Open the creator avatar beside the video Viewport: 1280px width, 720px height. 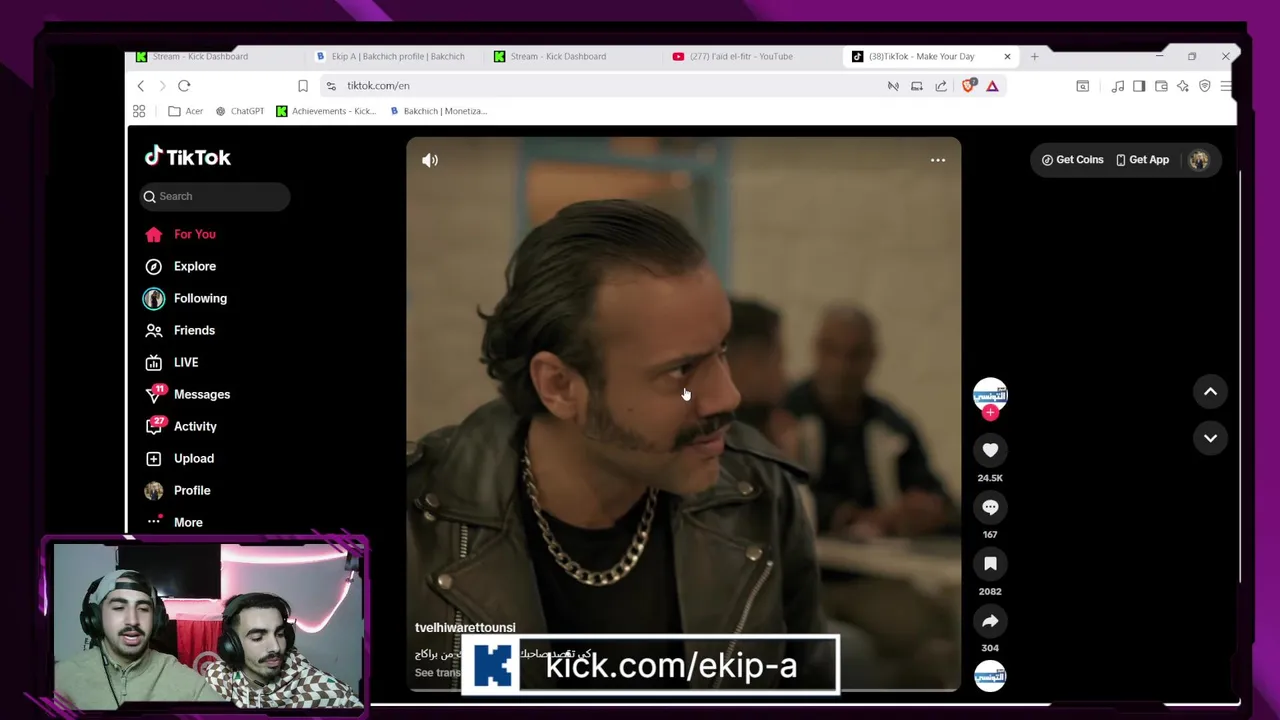click(x=990, y=393)
